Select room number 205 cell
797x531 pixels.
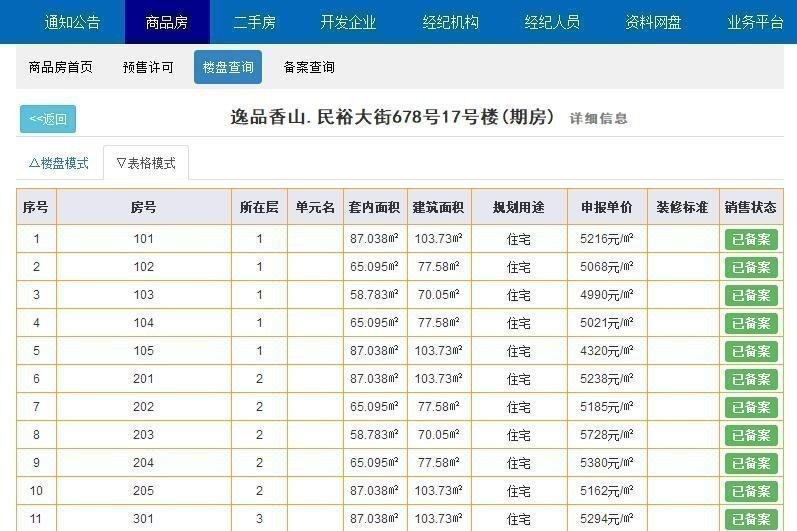143,490
